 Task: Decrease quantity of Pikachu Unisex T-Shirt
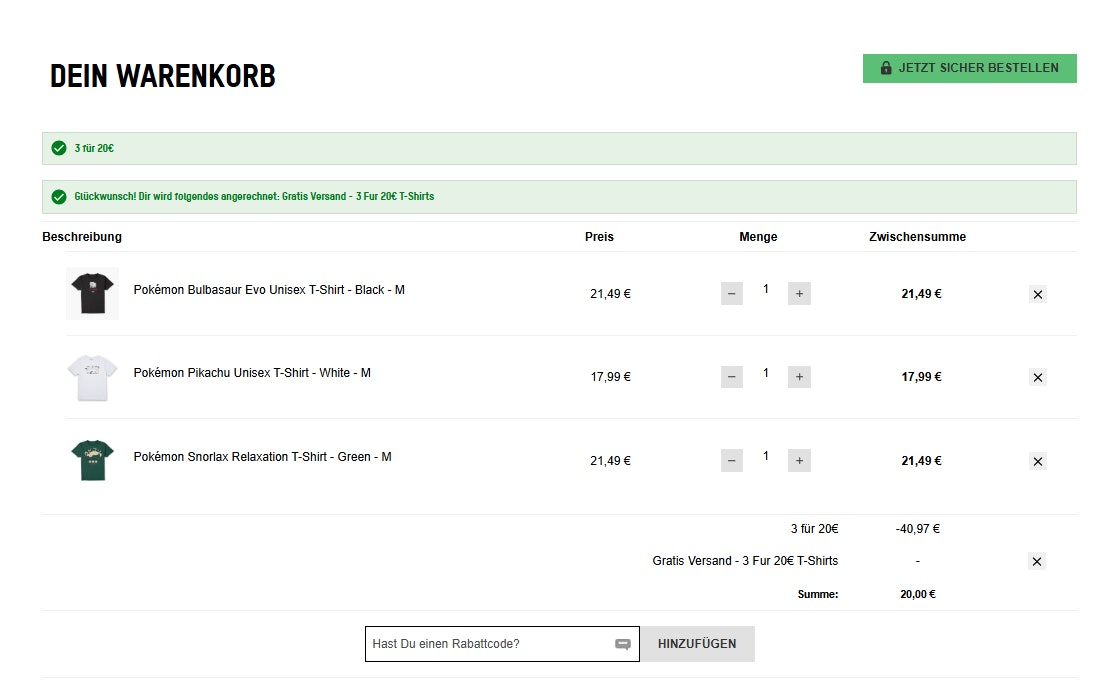pyautogui.click(x=732, y=377)
